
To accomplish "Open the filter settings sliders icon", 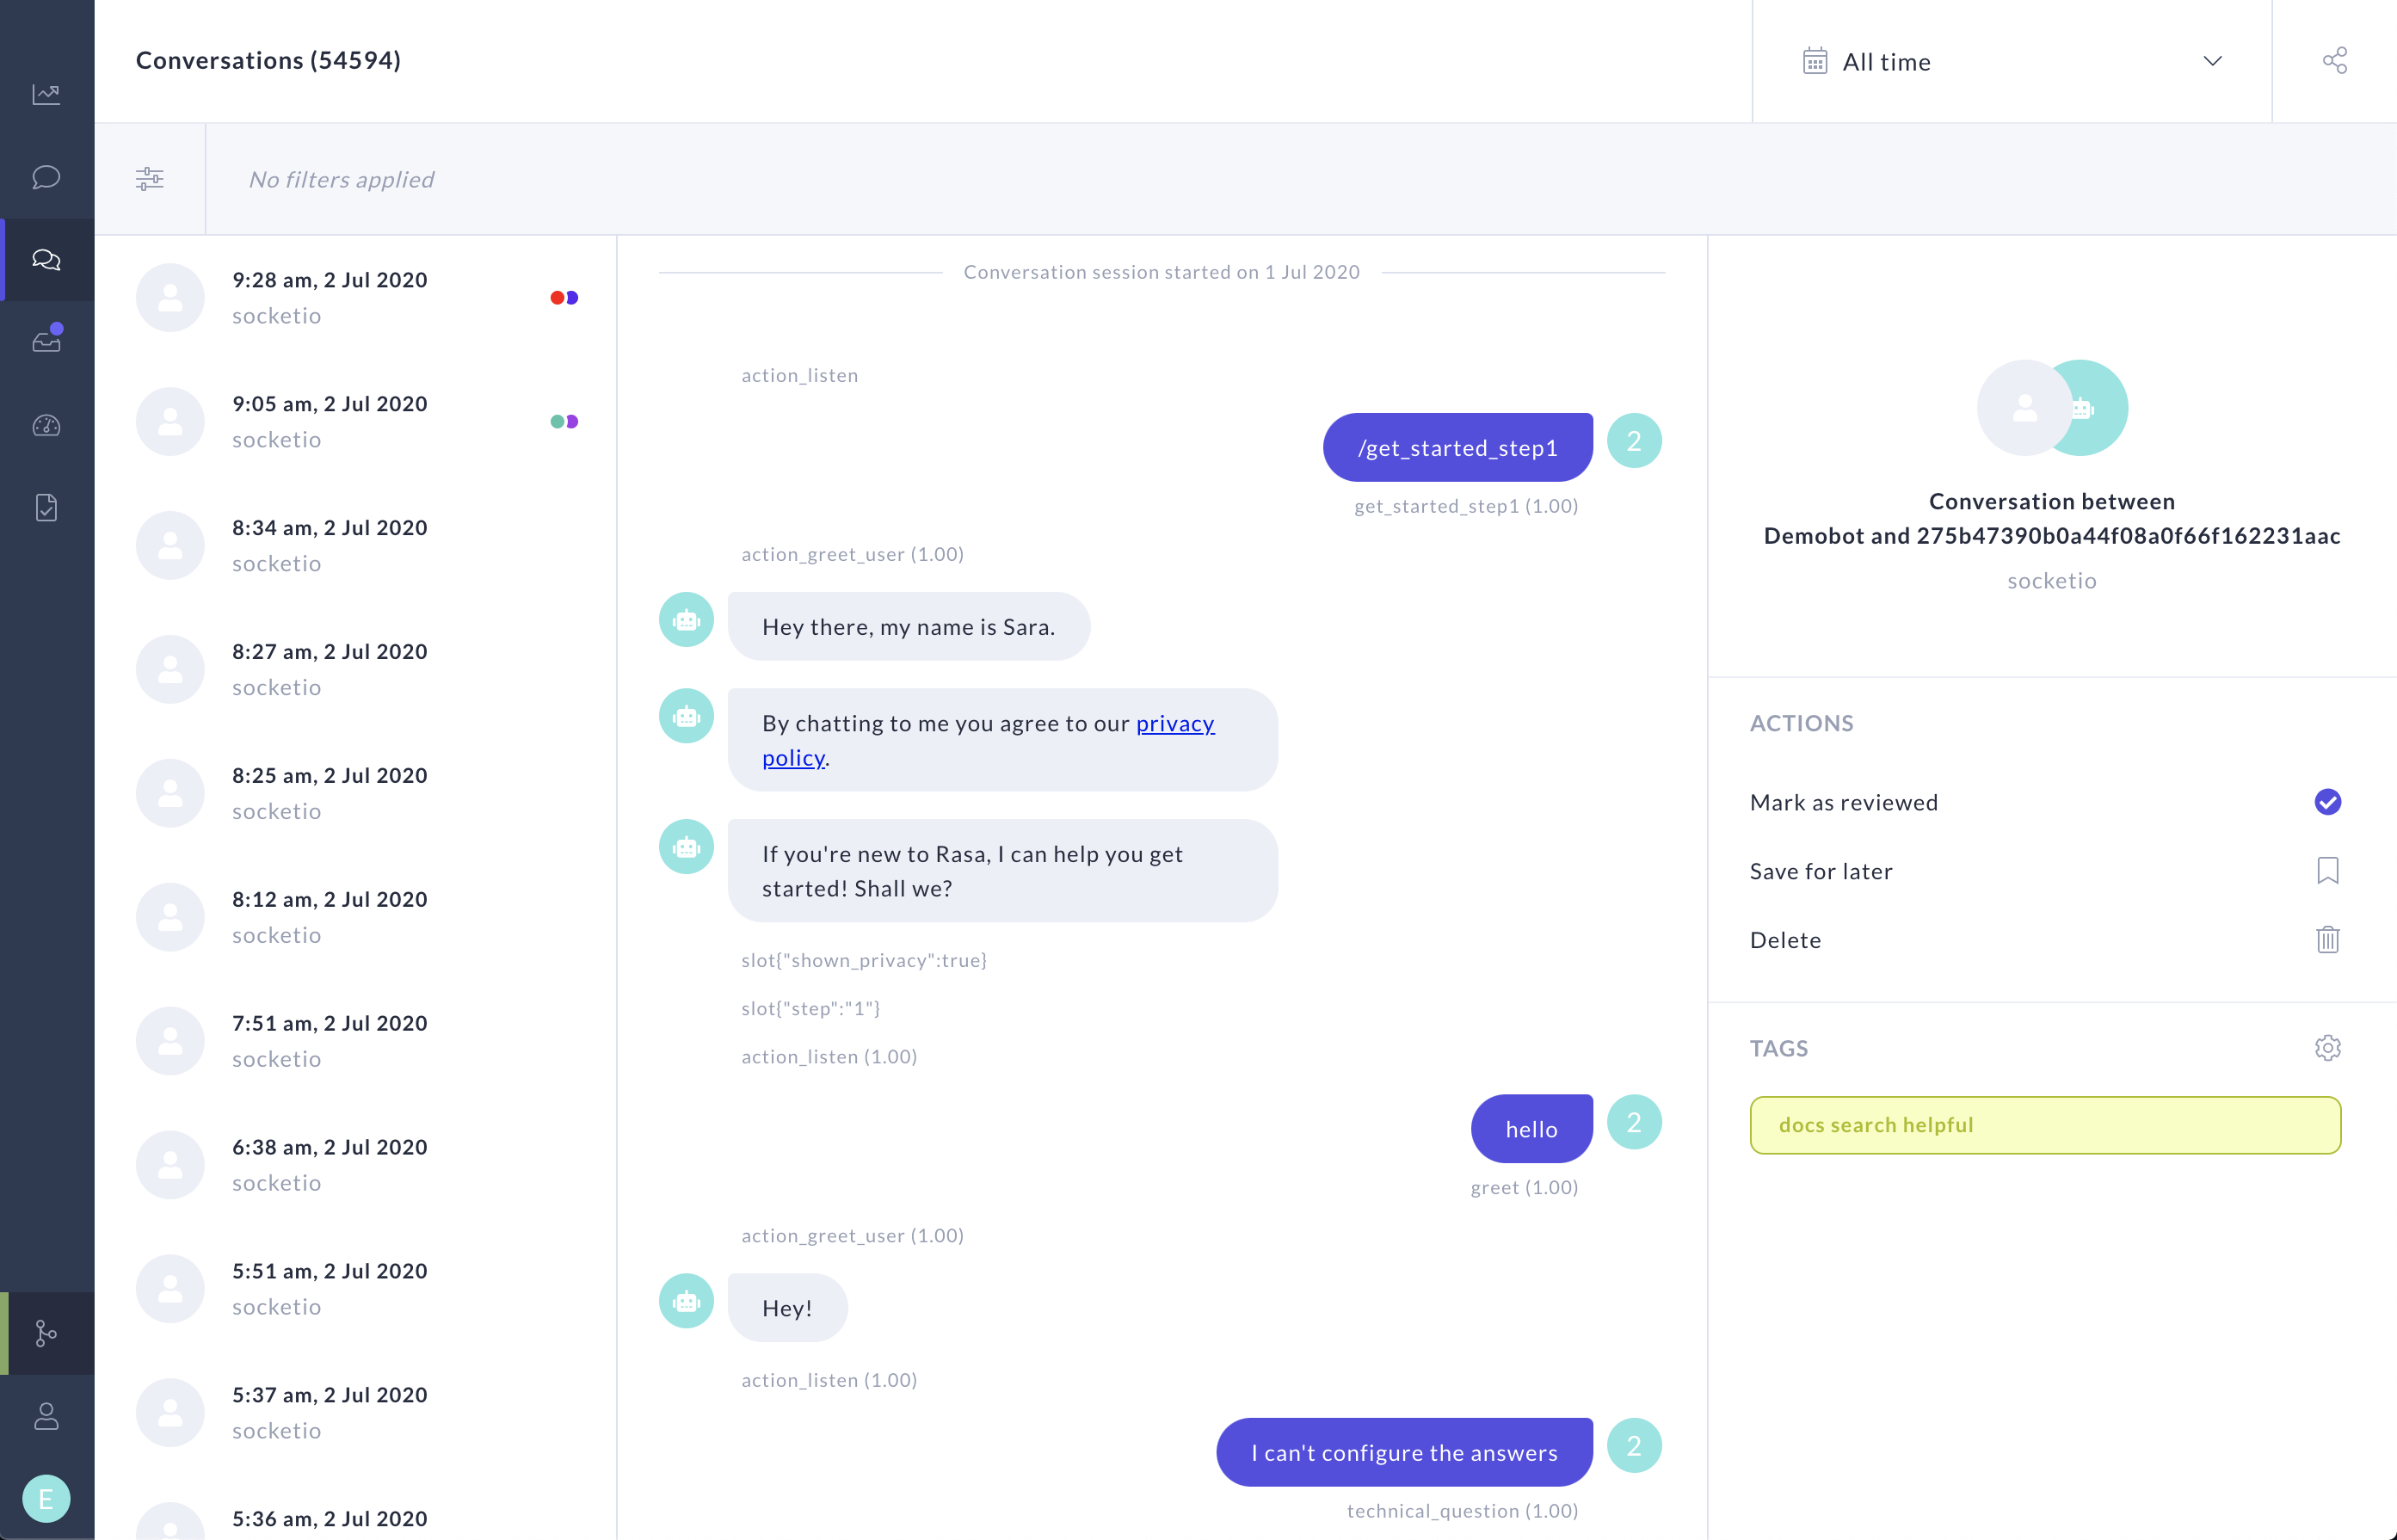I will [150, 178].
